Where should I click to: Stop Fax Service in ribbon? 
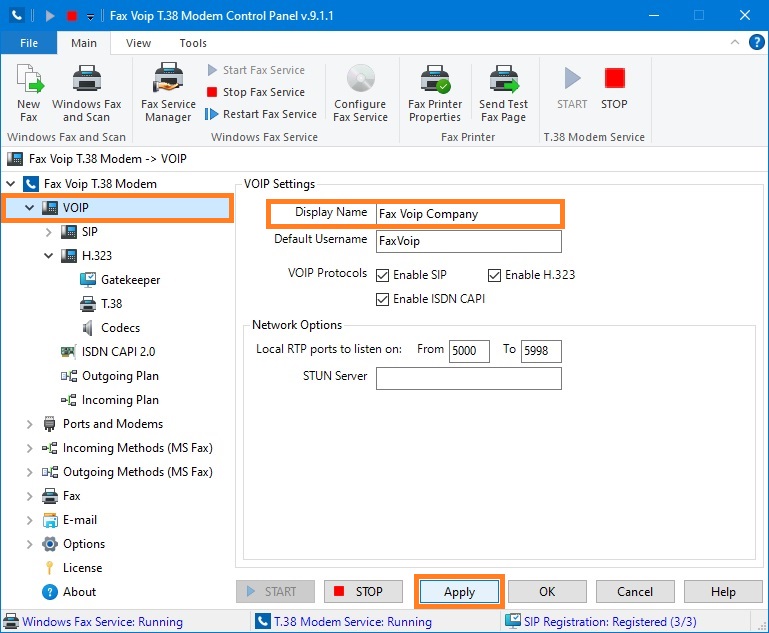pos(256,92)
